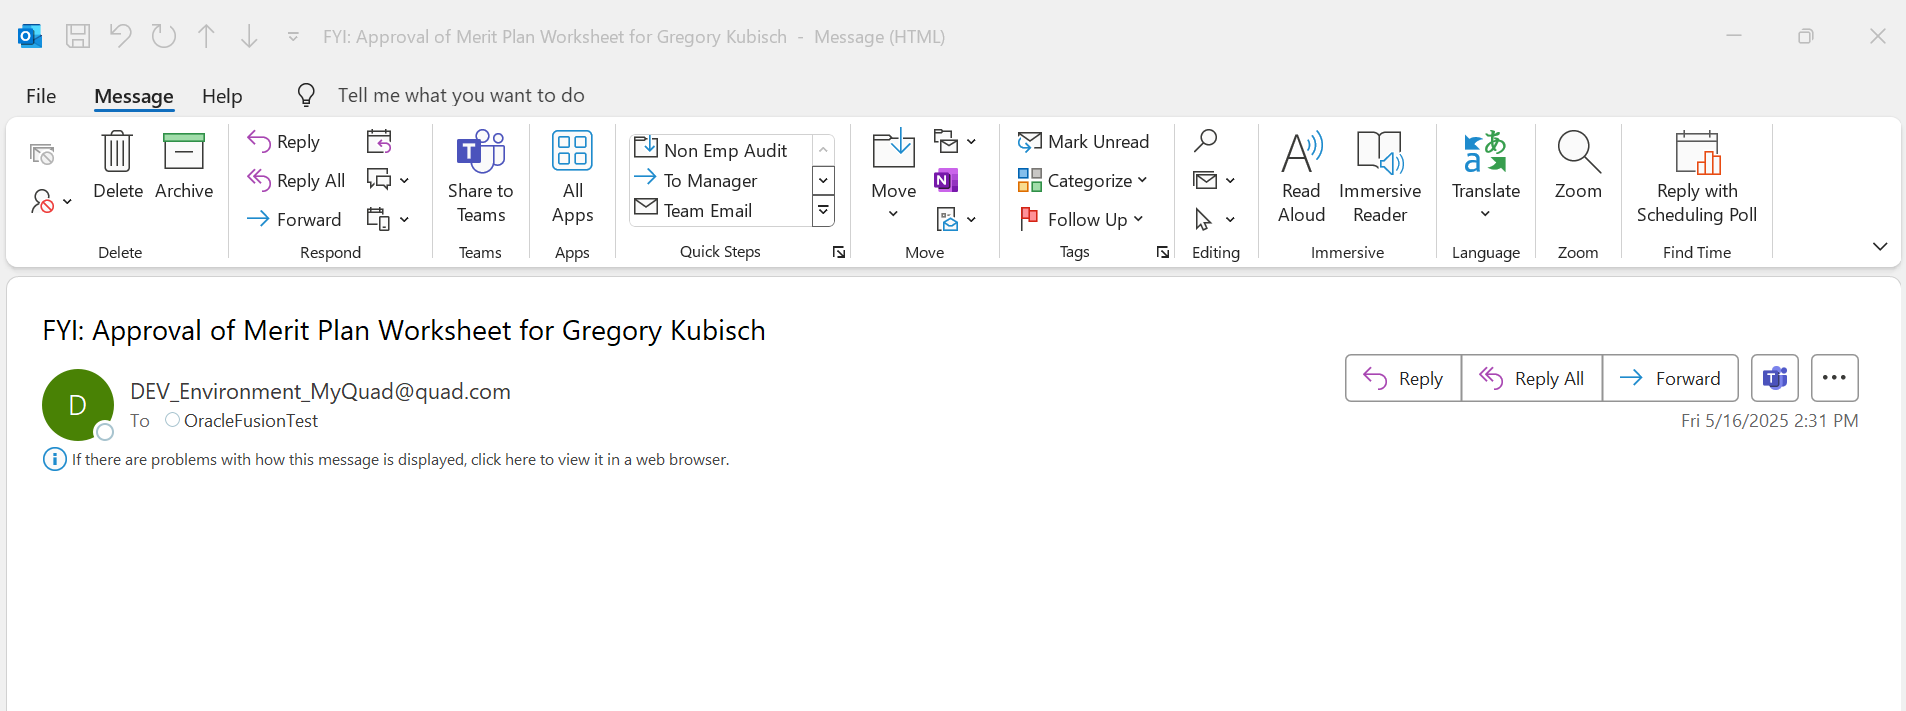Click Reply with Scheduling Poll
Screen dimensions: 1906x711
point(1697,177)
